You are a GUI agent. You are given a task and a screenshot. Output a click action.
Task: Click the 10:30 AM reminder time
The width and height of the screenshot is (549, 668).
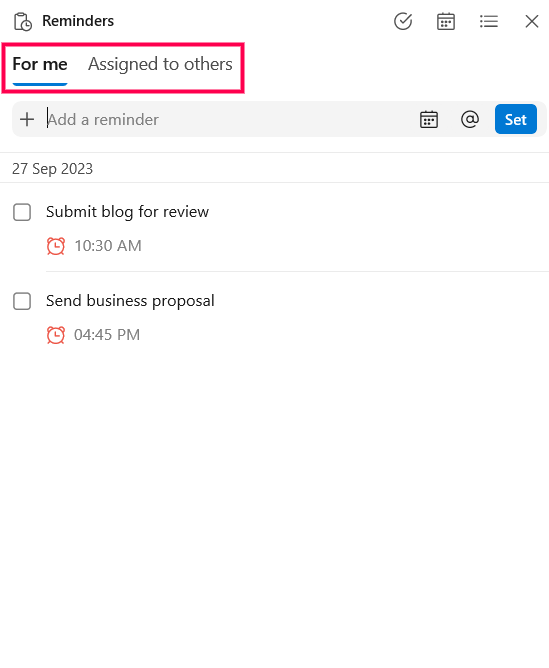point(108,246)
